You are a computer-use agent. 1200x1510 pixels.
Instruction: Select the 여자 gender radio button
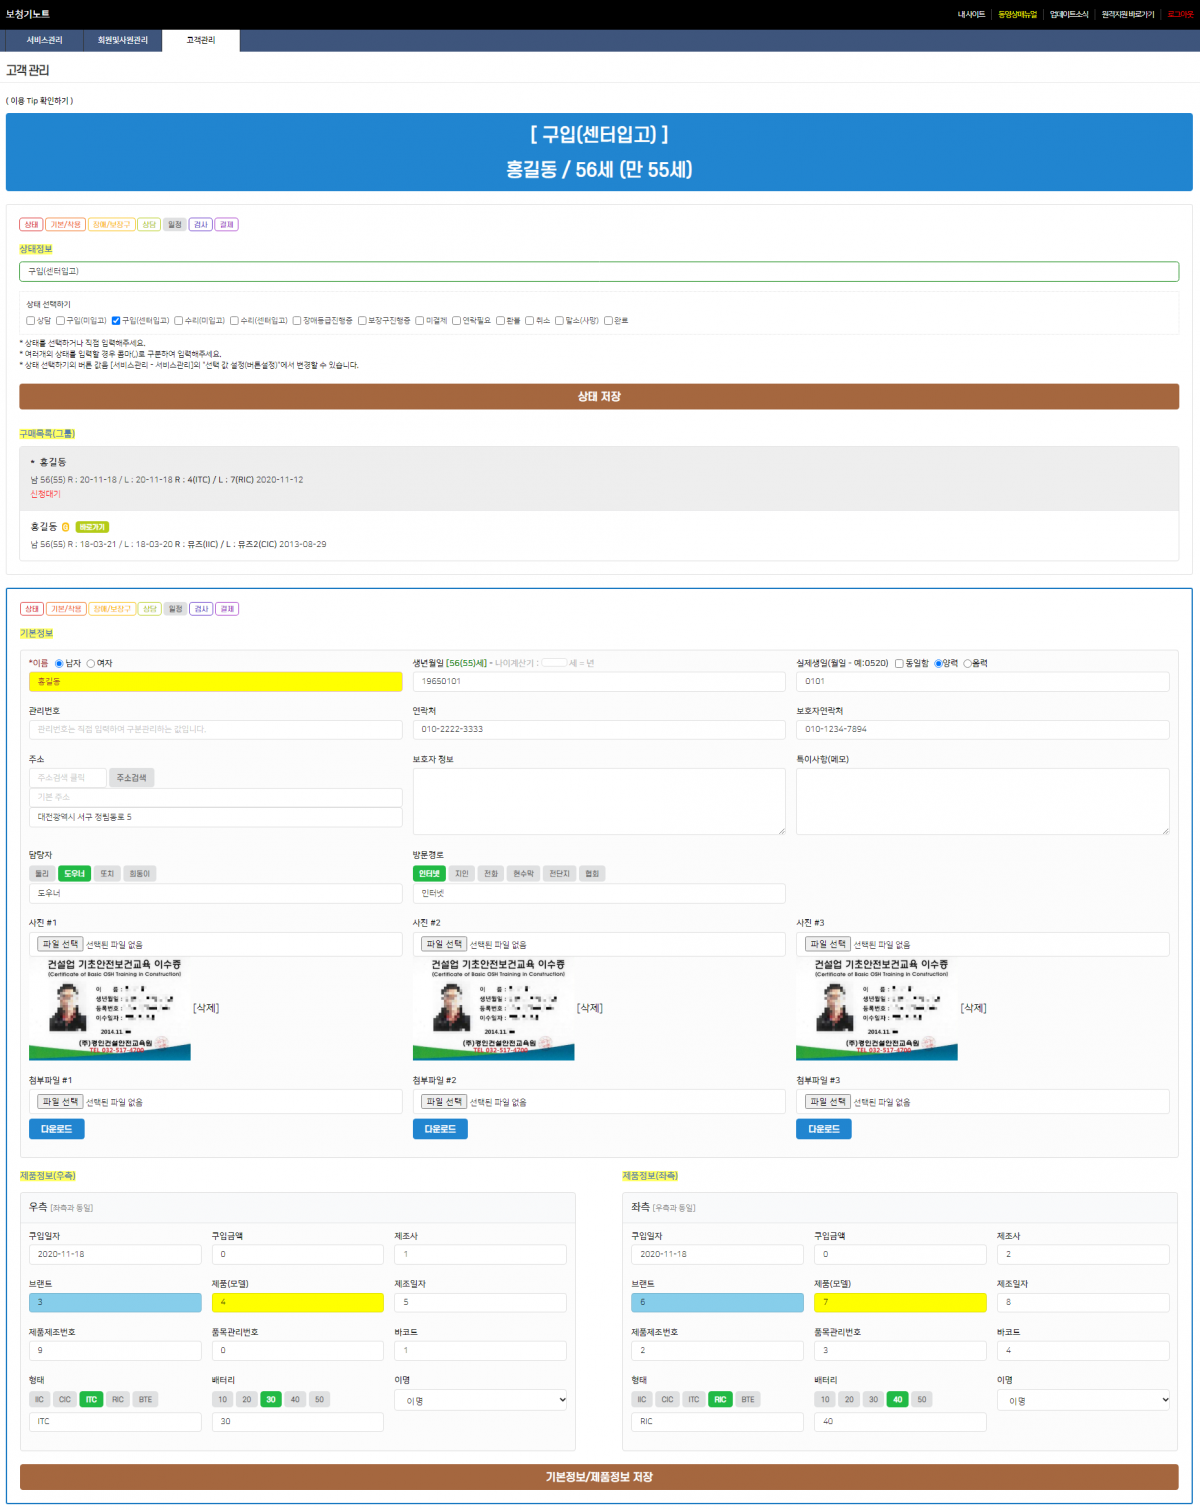[x=91, y=663]
